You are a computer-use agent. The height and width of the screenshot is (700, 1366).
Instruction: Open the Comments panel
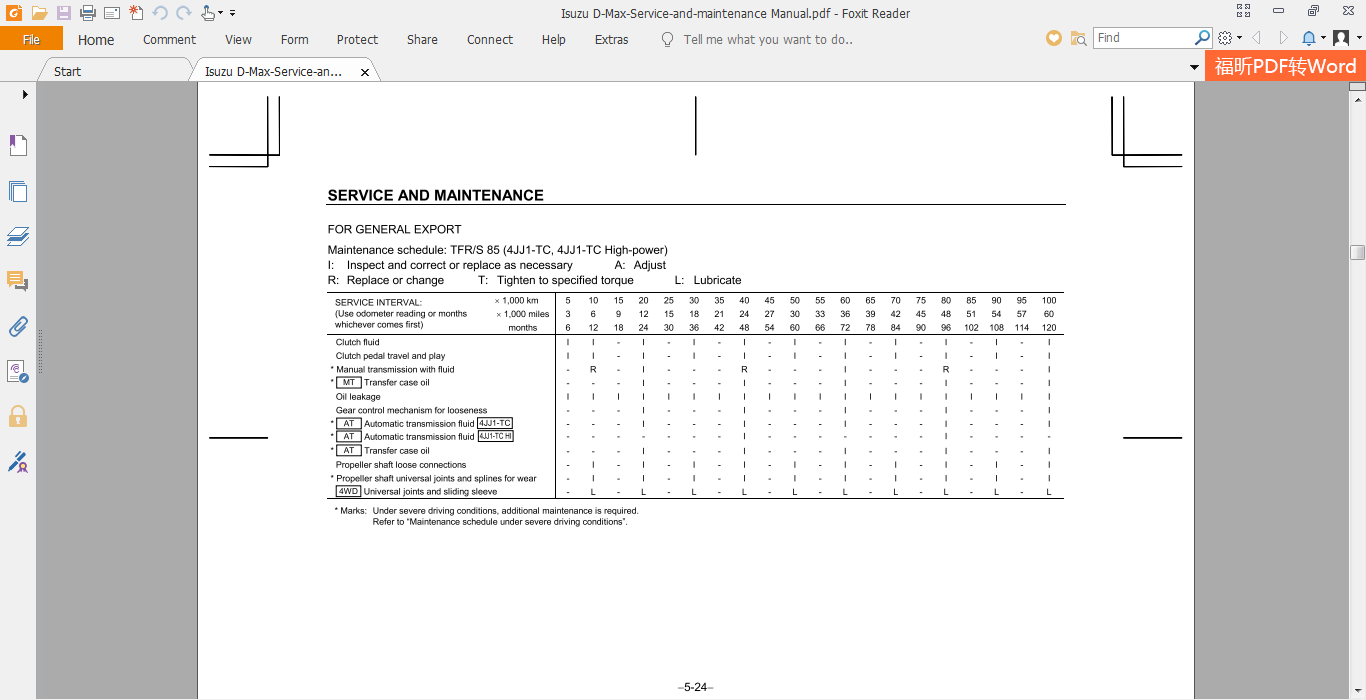pos(18,281)
